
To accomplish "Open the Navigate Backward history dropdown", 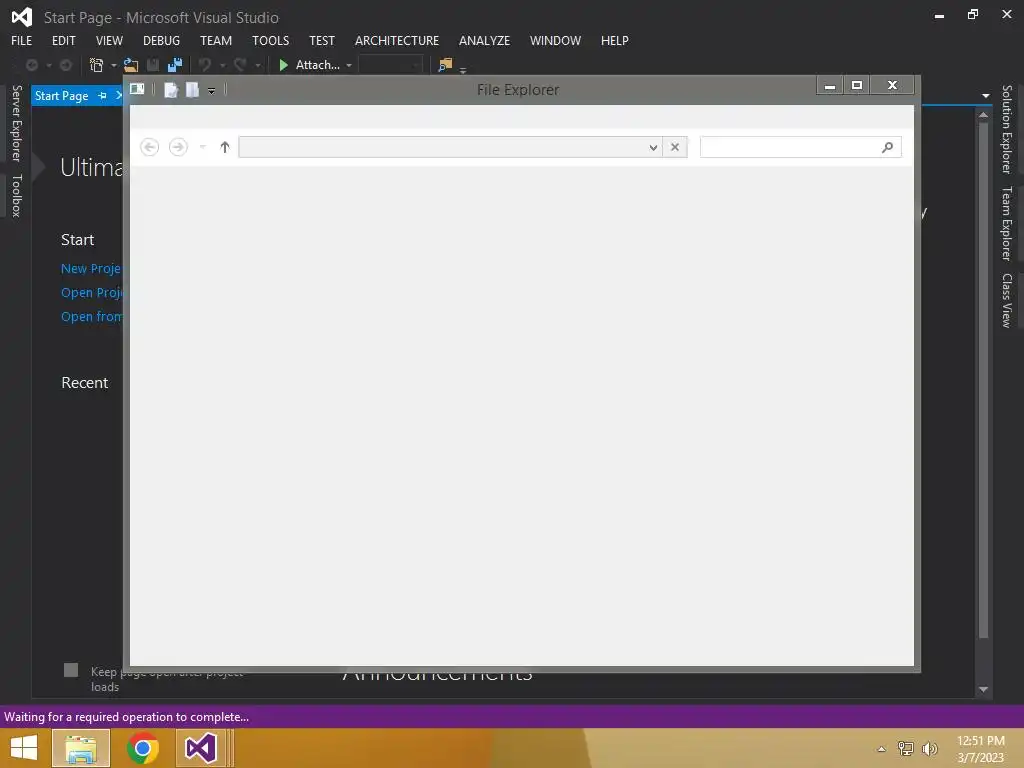I will pyautogui.click(x=49, y=65).
